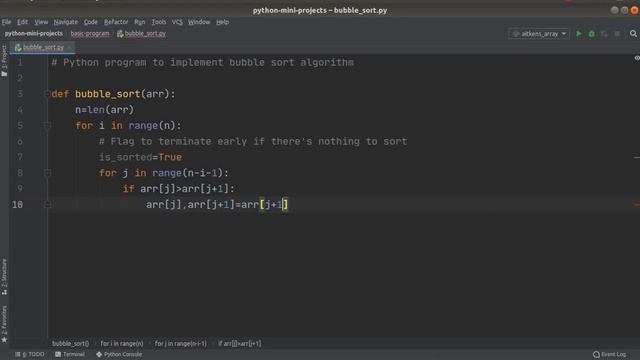Open the VCS menu
The height and width of the screenshot is (360, 640).
(177, 22)
